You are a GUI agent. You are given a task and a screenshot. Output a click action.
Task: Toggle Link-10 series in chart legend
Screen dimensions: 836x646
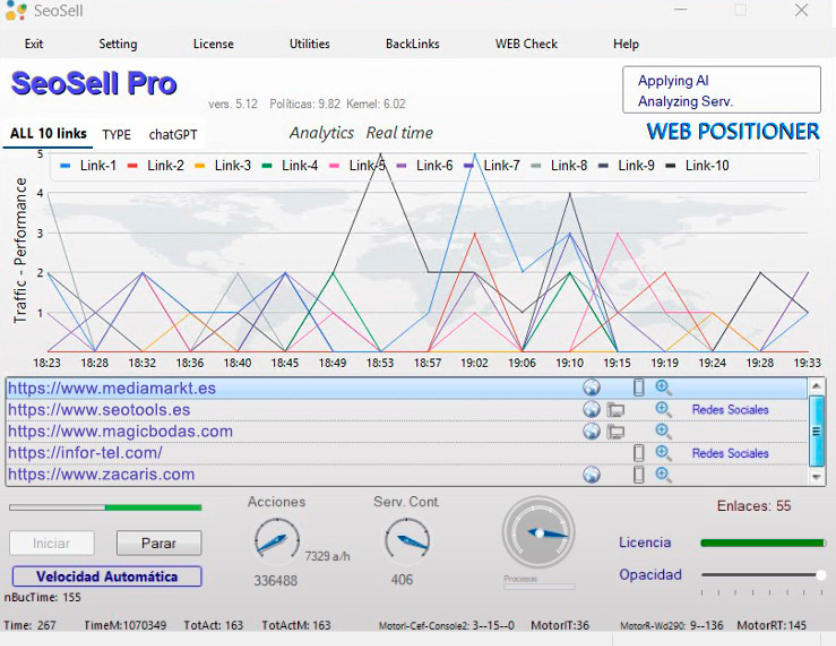697,166
